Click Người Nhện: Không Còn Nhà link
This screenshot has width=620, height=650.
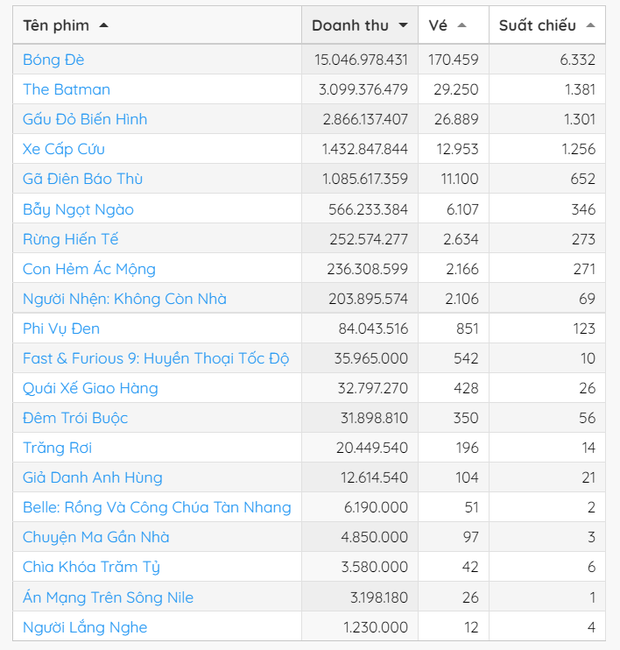tap(125, 299)
